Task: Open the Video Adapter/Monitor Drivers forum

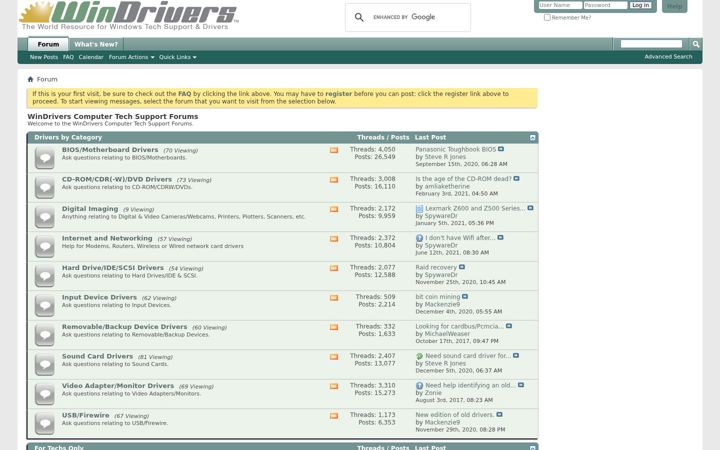Action: pos(118,386)
